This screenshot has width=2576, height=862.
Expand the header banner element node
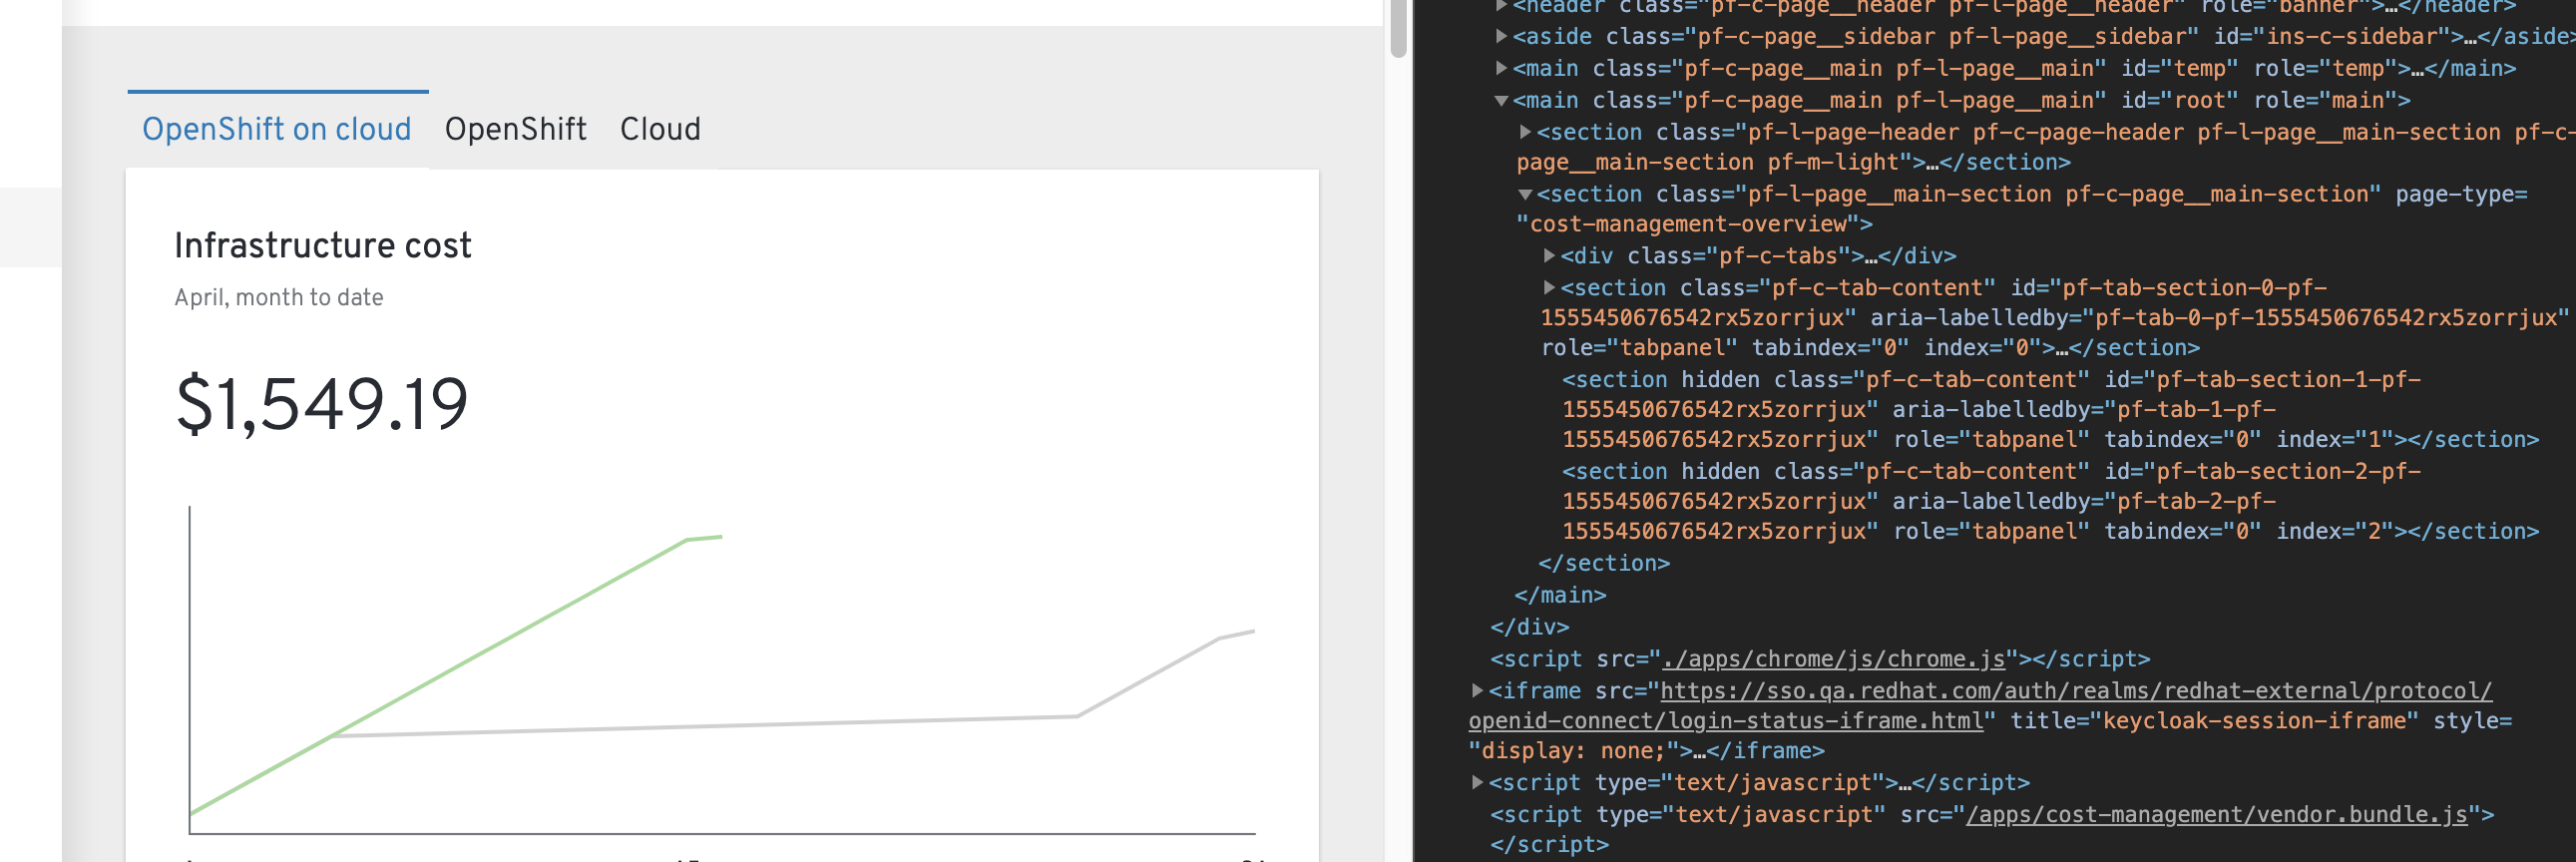pyautogui.click(x=1501, y=6)
